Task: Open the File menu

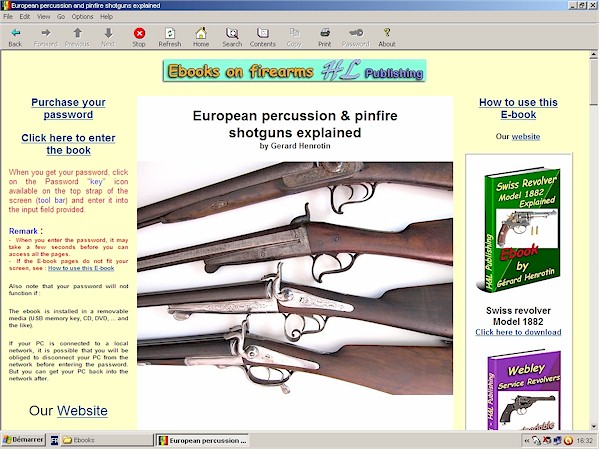Action: [x=8, y=16]
